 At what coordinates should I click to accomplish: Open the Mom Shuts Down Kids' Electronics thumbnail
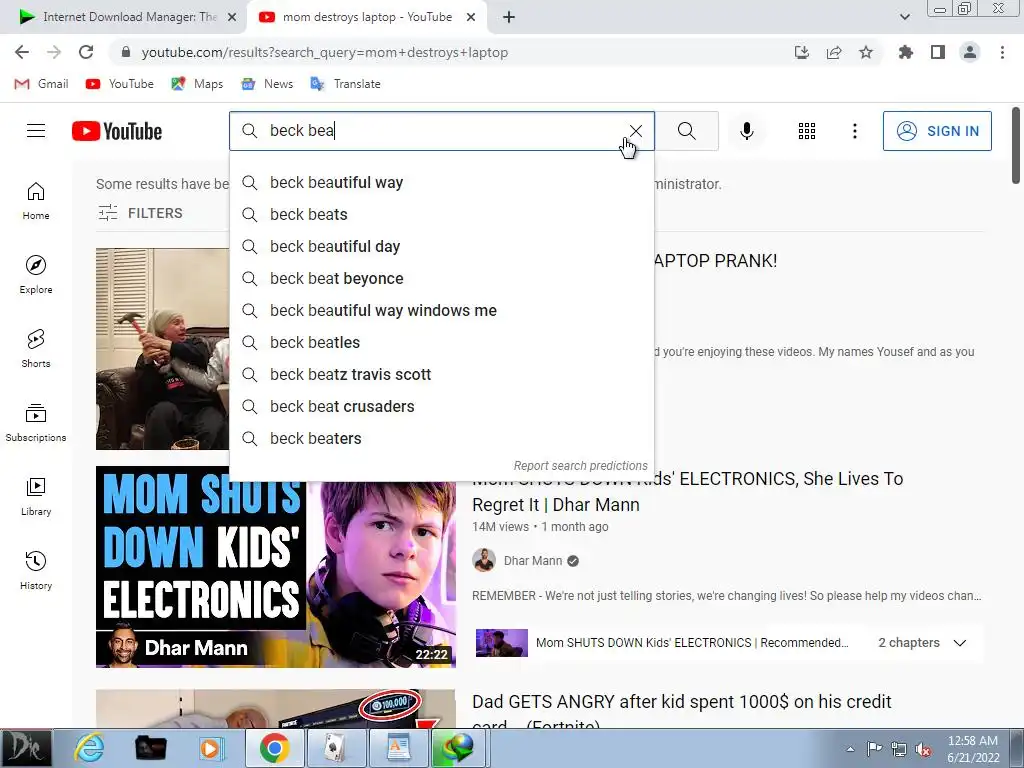pyautogui.click(x=276, y=567)
